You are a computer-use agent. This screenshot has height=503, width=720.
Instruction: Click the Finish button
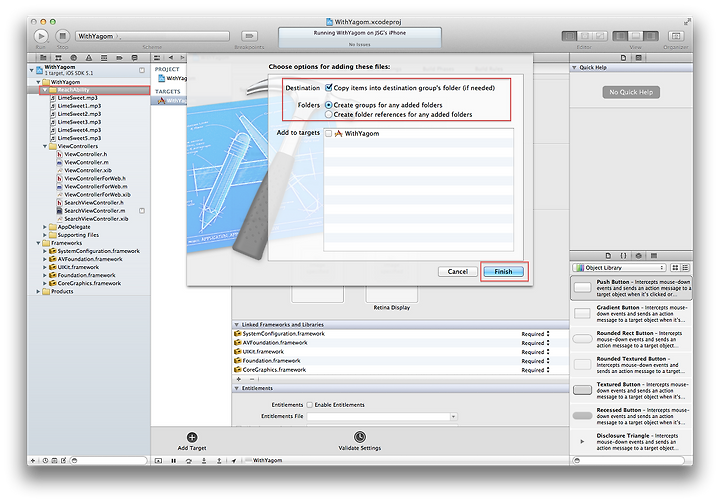(503, 271)
